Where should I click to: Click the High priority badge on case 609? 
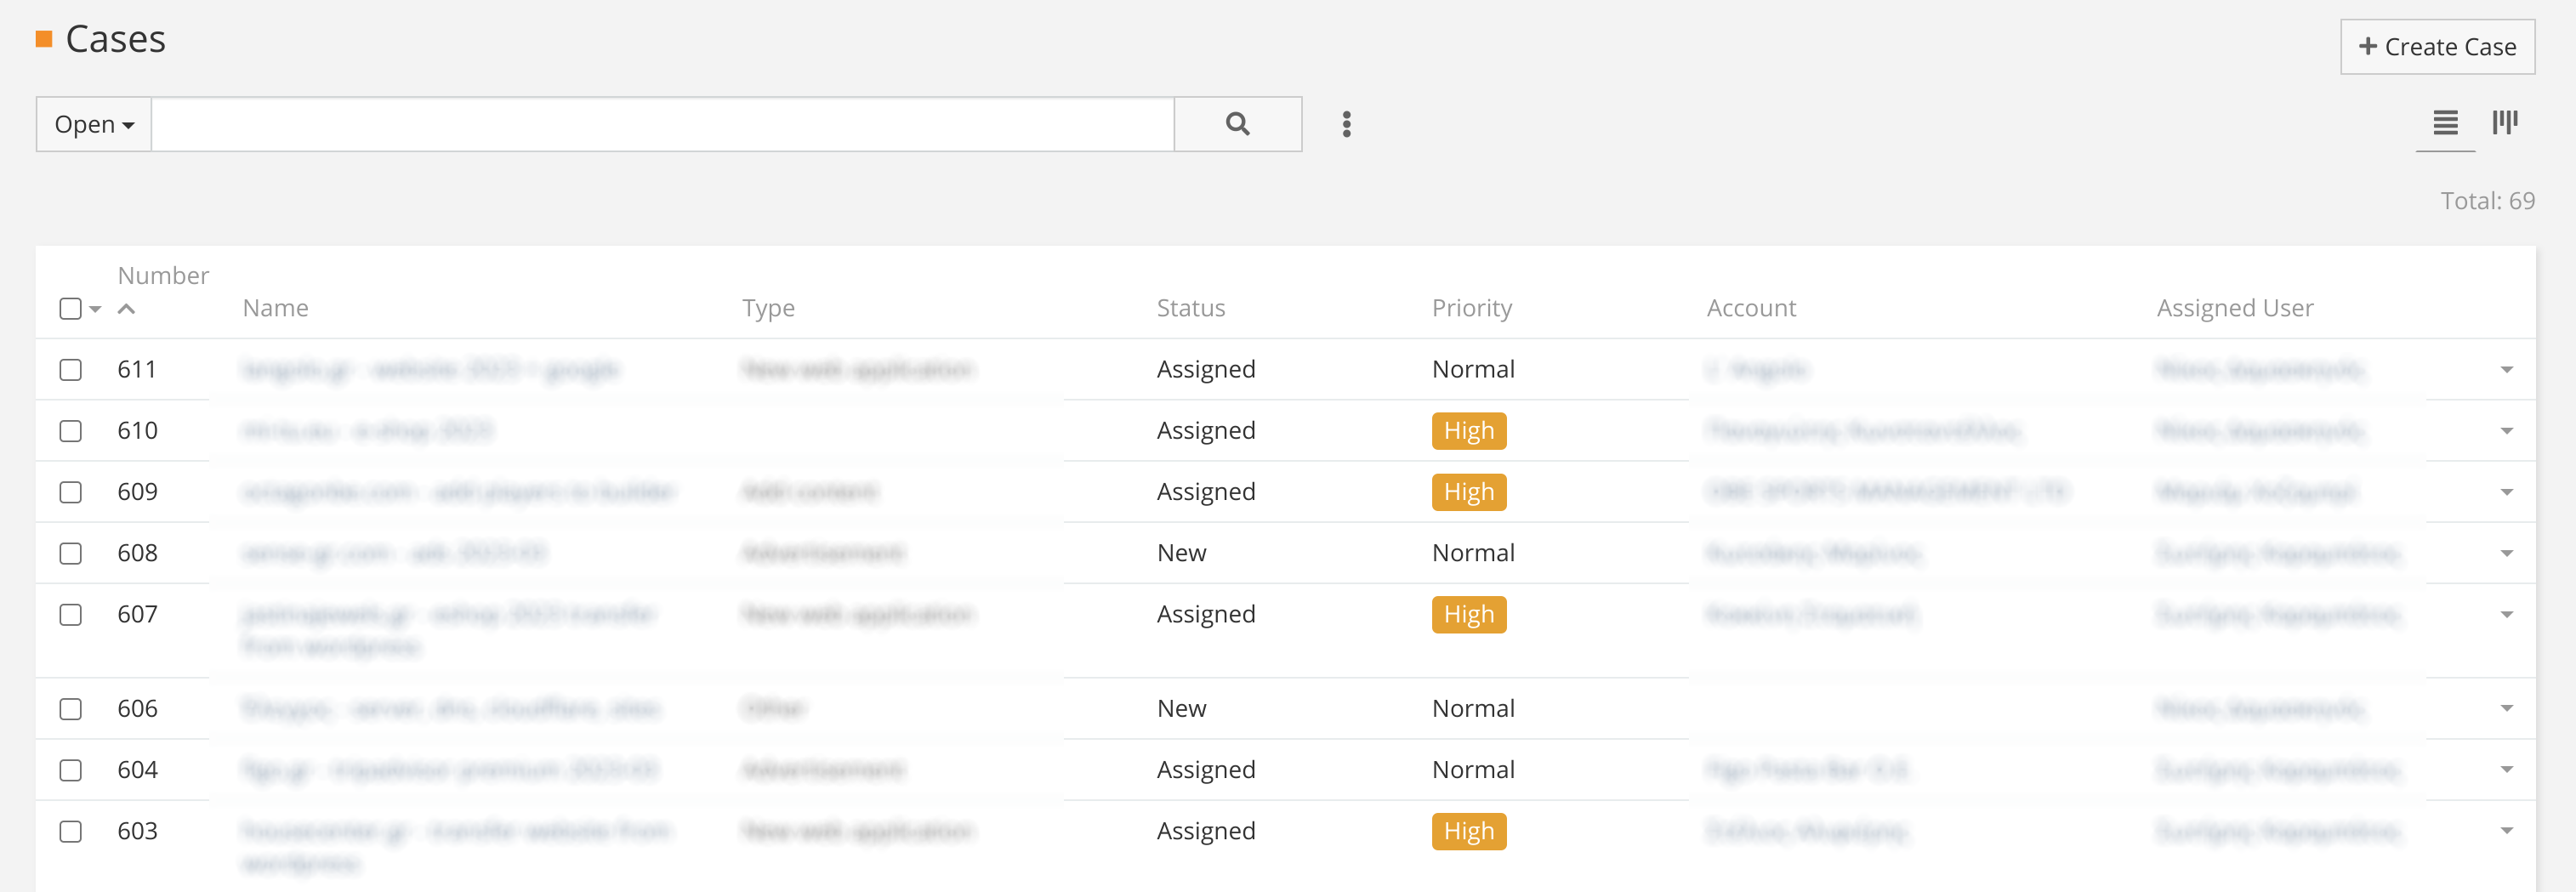pos(1468,492)
